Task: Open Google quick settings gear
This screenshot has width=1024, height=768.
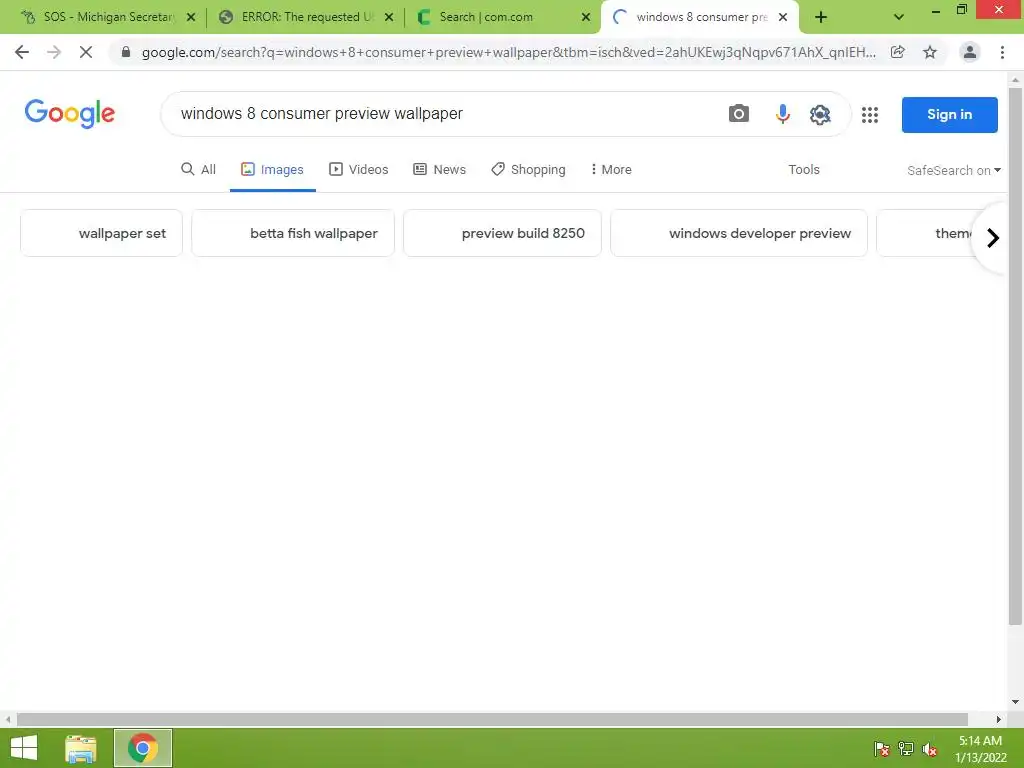Action: click(820, 114)
